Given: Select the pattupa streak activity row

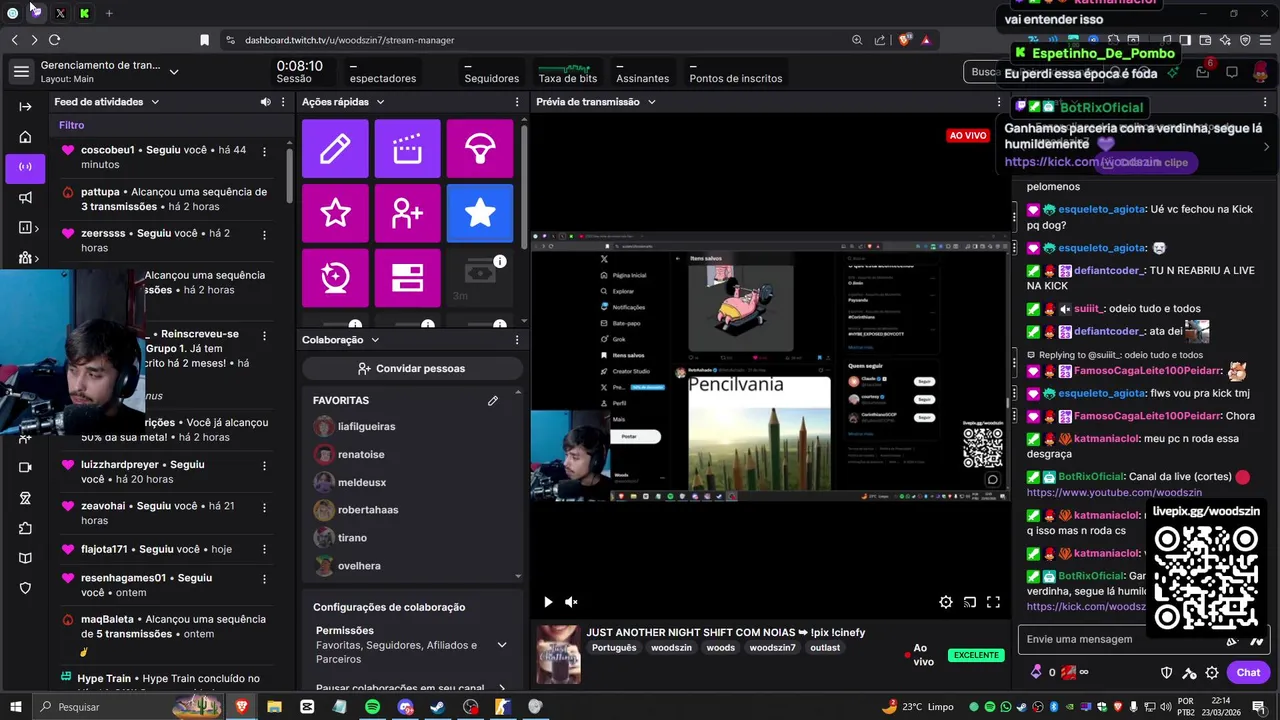Looking at the screenshot, I should (165, 199).
